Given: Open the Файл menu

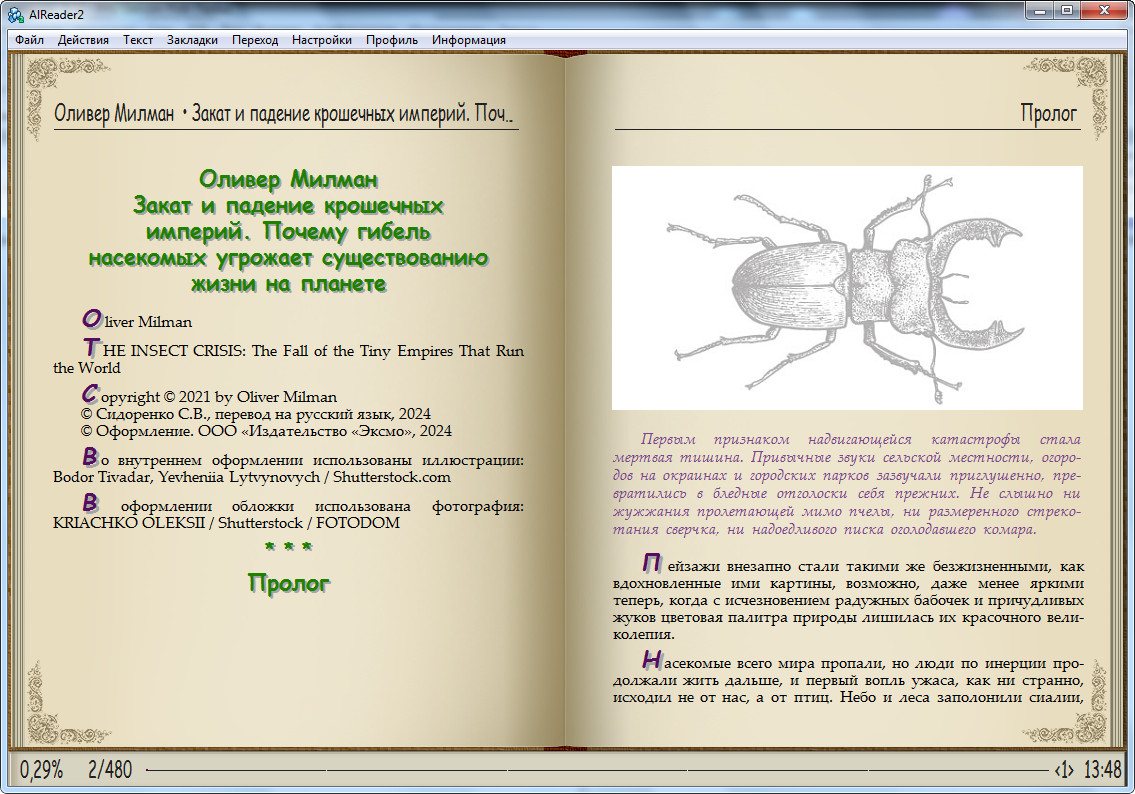Looking at the screenshot, I should click(29, 40).
